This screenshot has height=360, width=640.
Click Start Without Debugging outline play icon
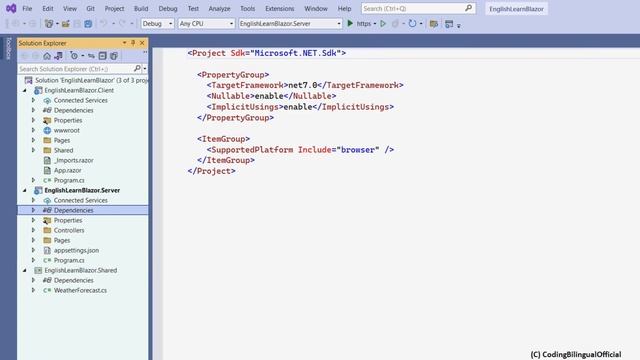[x=383, y=24]
